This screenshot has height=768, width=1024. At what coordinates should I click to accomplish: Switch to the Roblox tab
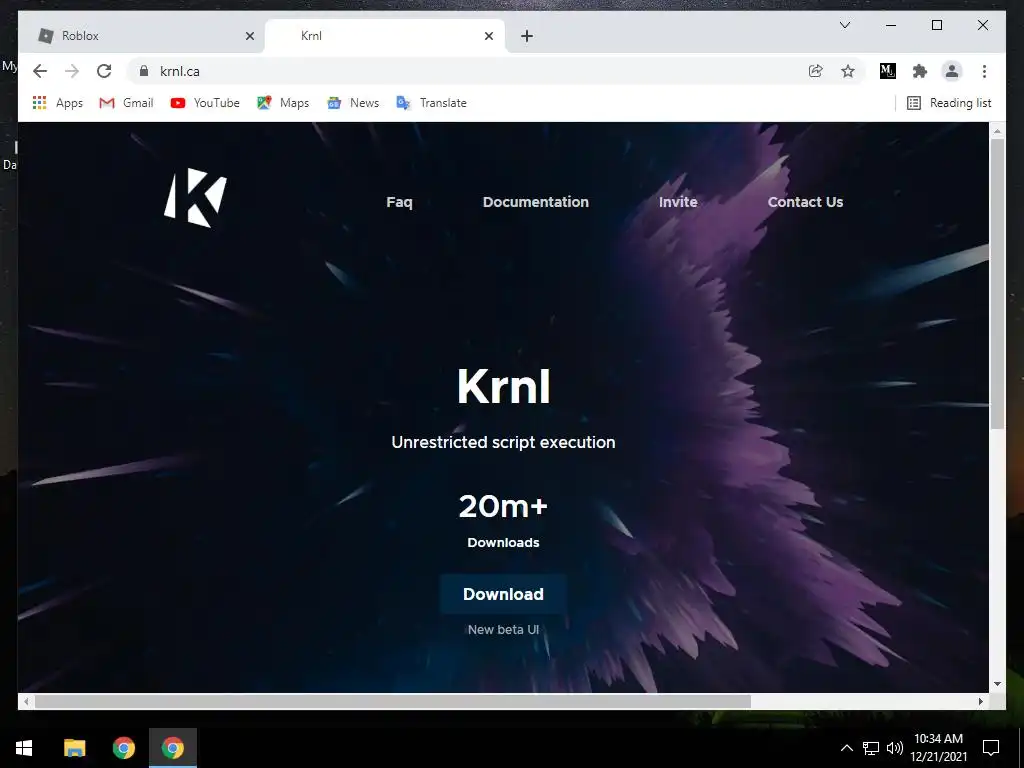click(141, 36)
